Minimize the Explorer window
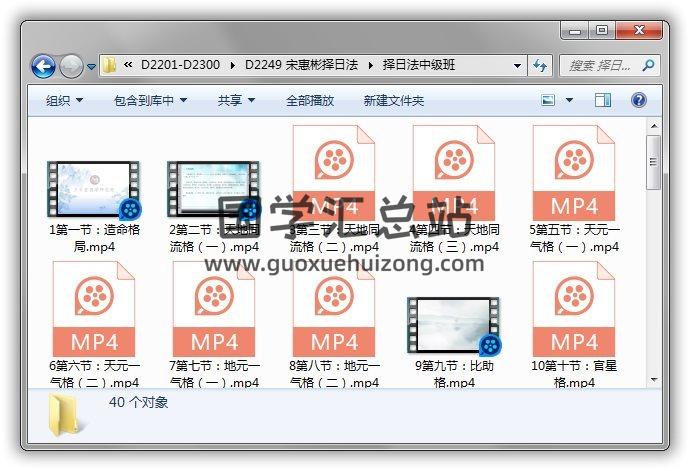The image size is (690, 471). [575, 31]
